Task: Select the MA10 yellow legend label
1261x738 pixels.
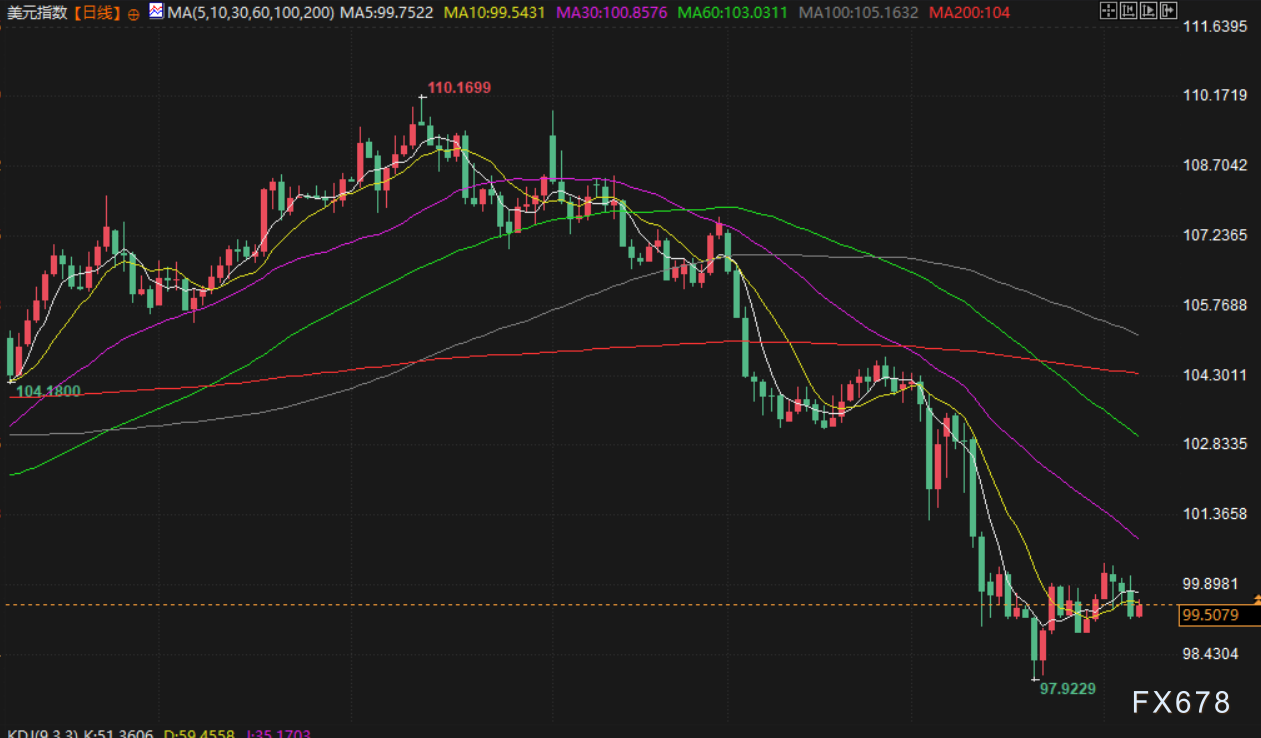Action: pyautogui.click(x=495, y=13)
